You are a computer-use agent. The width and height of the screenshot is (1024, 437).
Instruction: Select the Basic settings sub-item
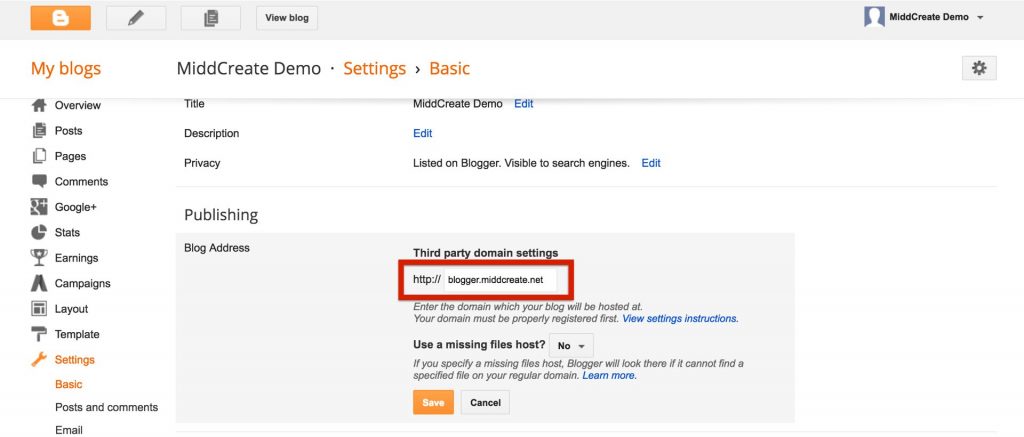click(69, 385)
